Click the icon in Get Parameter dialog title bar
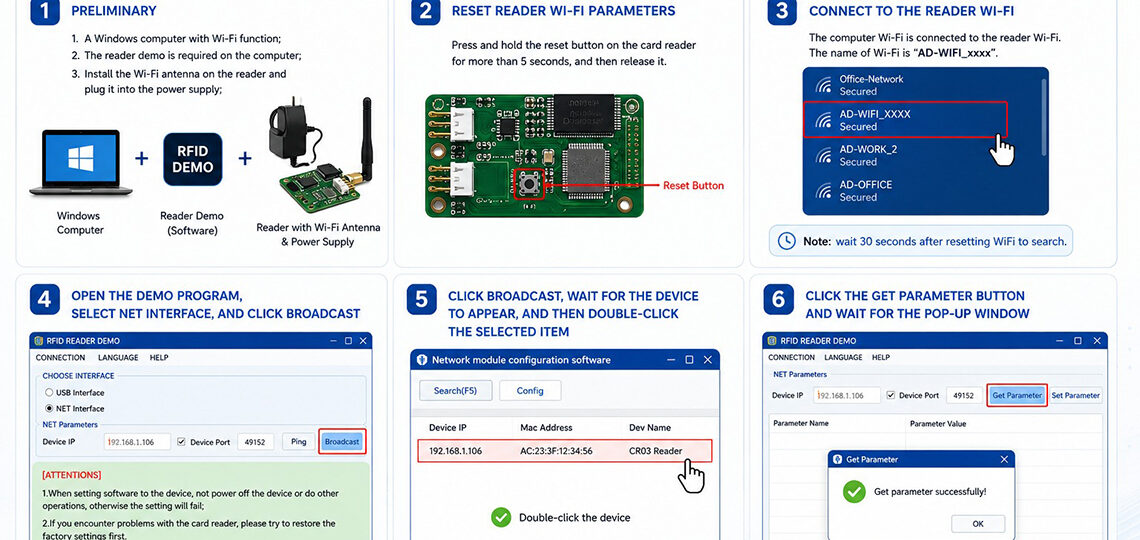The image size is (1140, 540). (838, 459)
